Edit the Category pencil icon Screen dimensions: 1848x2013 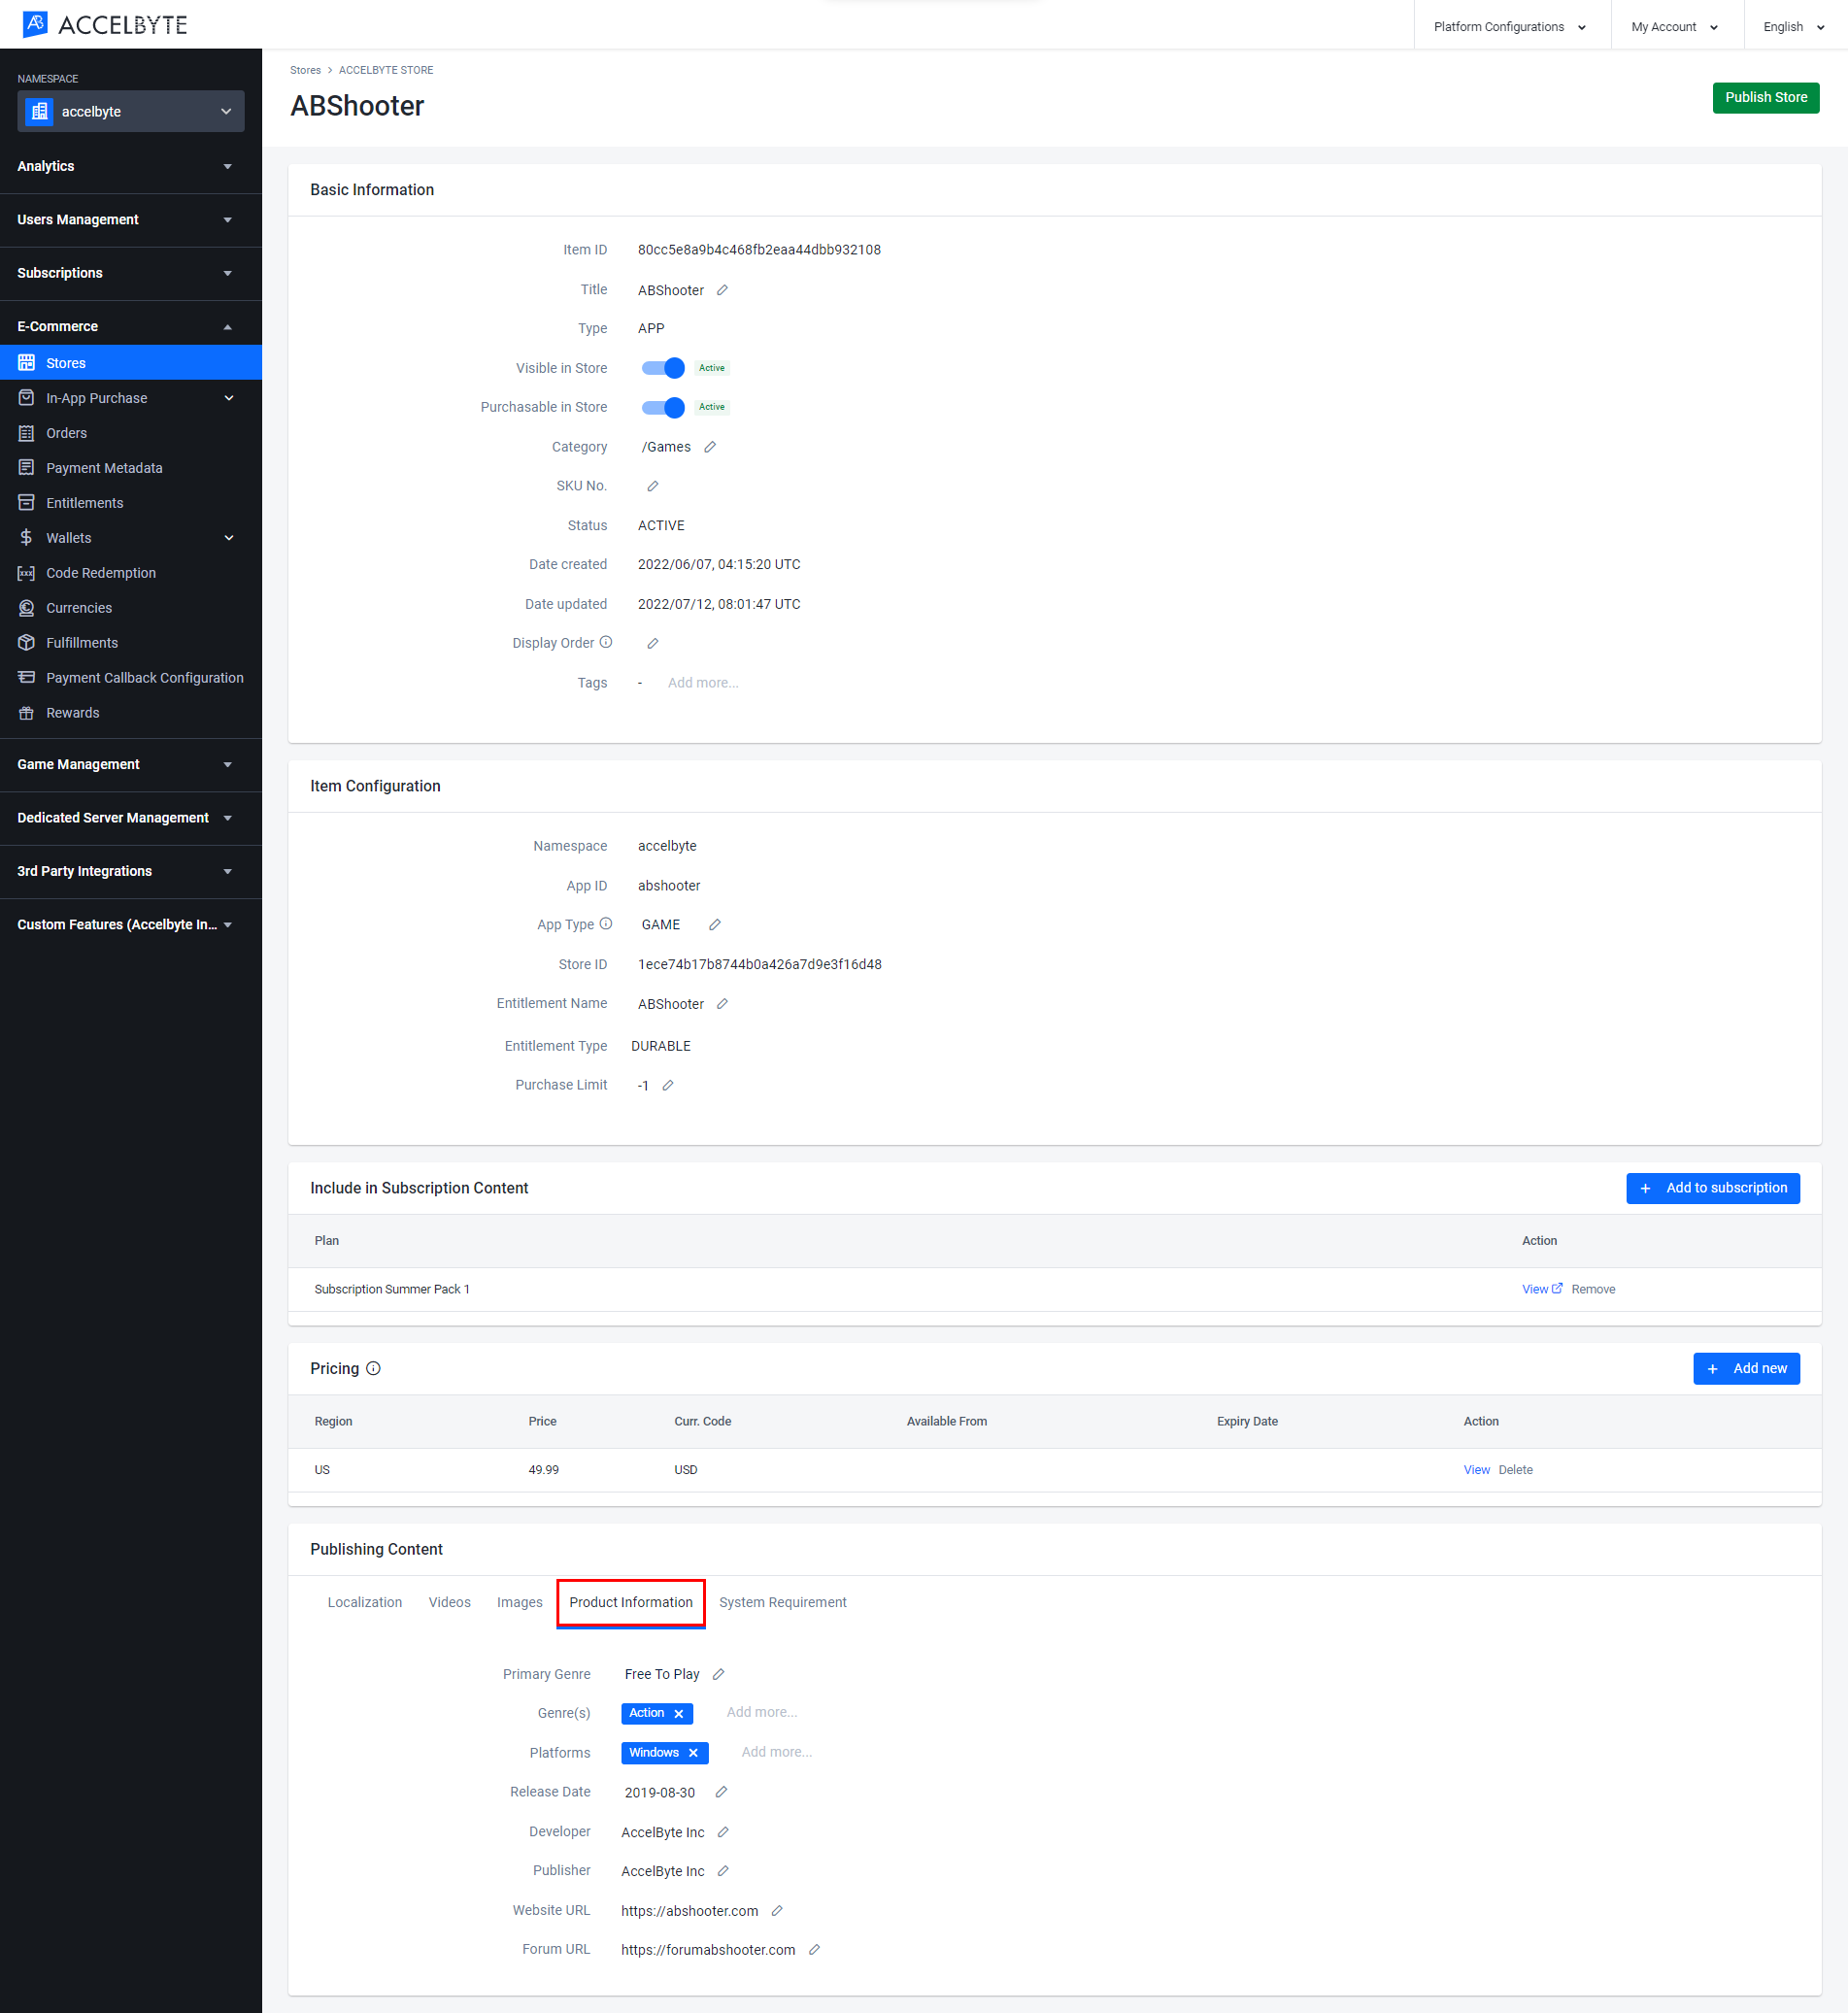(x=710, y=447)
